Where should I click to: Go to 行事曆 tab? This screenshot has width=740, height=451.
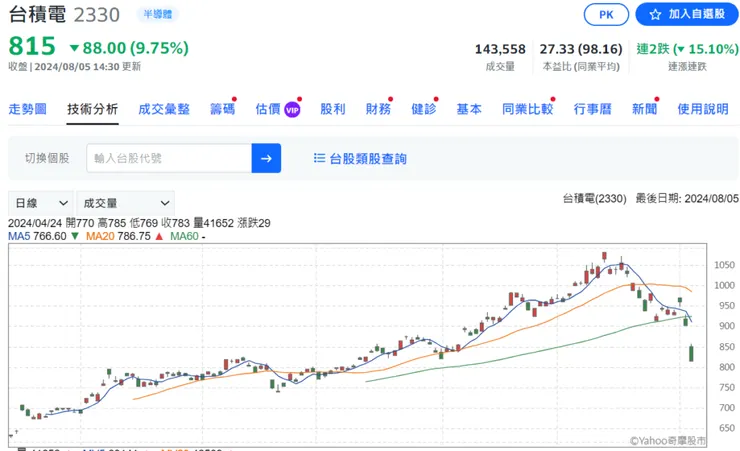pos(592,109)
